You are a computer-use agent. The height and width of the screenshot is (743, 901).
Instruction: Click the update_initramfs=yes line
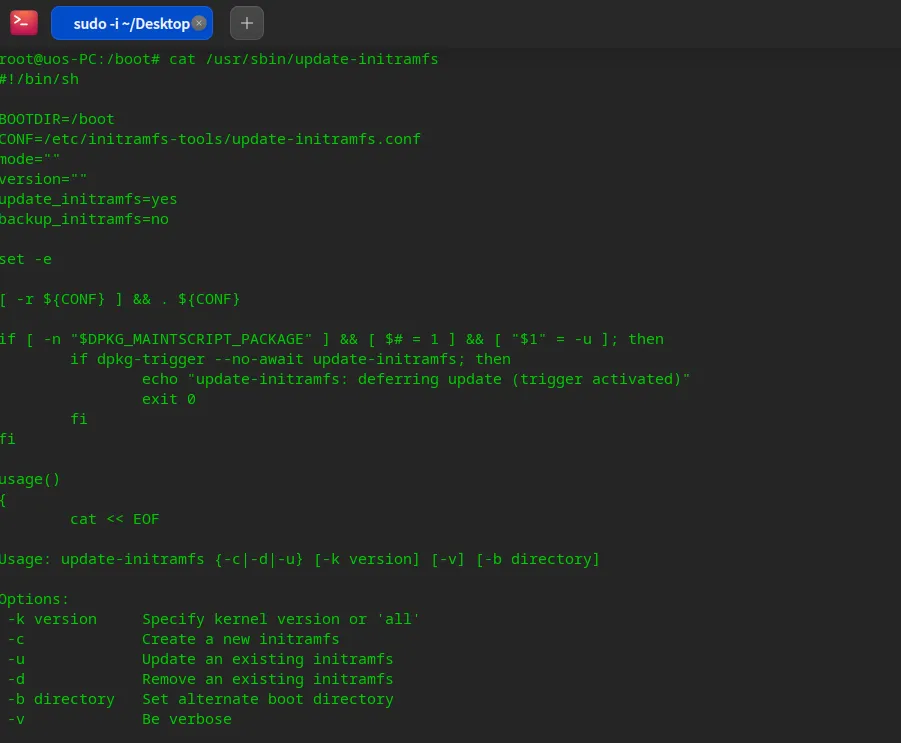click(88, 199)
